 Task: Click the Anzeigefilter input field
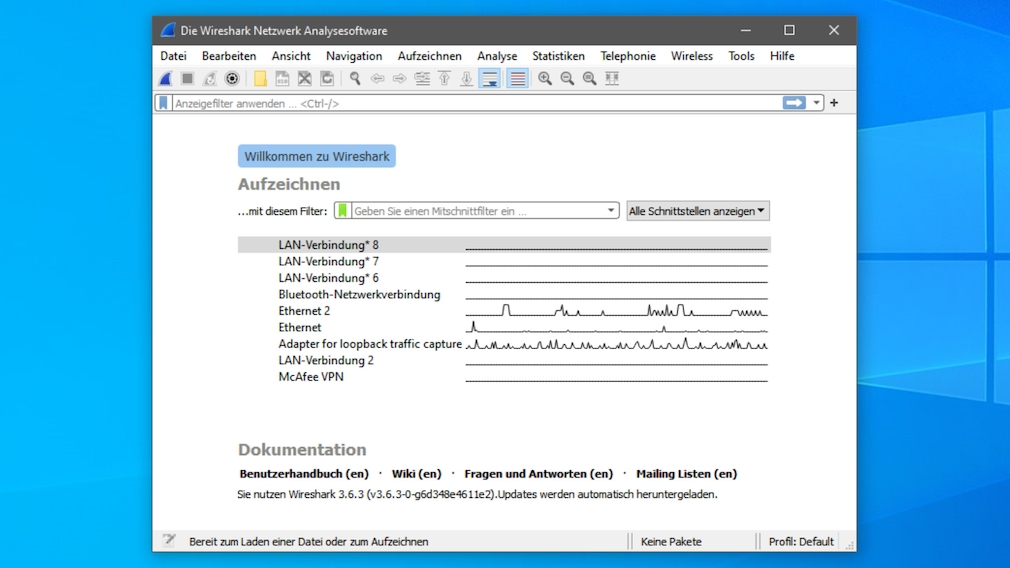(x=470, y=103)
